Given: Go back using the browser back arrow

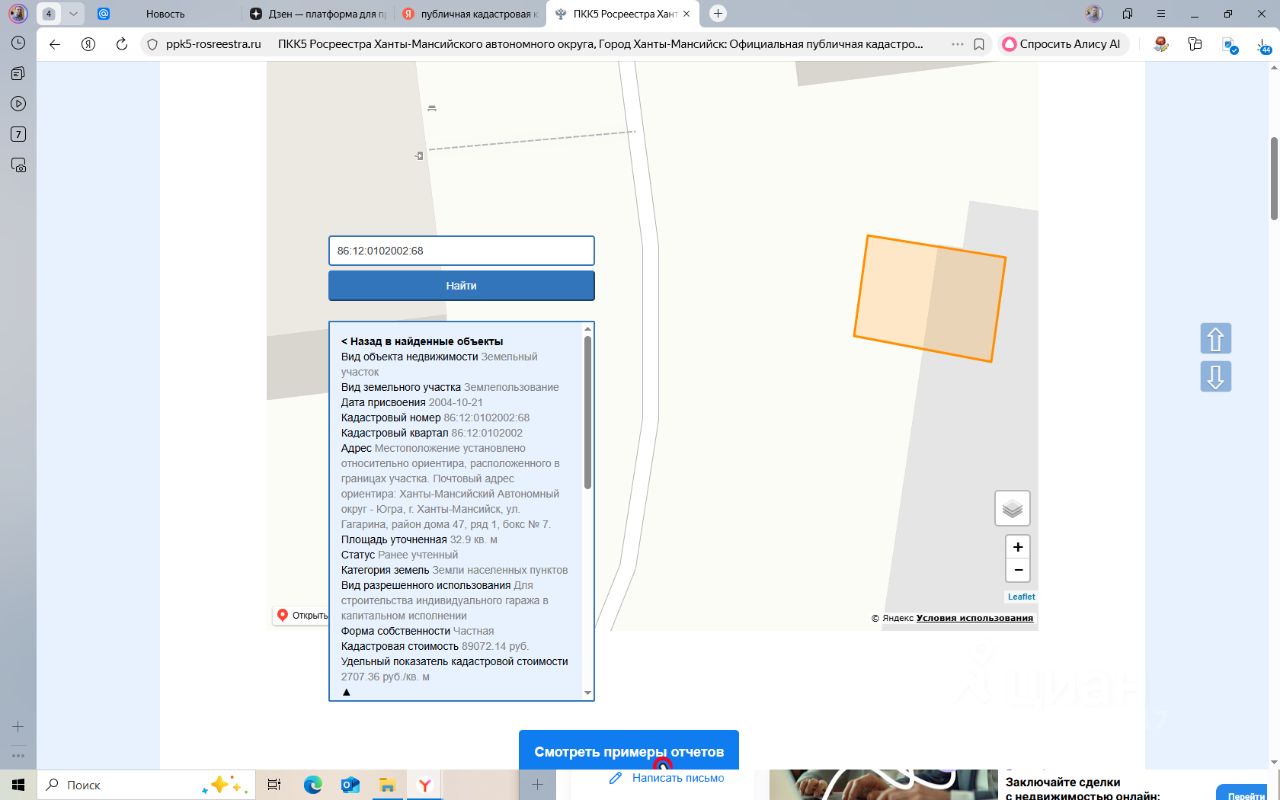Looking at the screenshot, I should tap(55, 44).
